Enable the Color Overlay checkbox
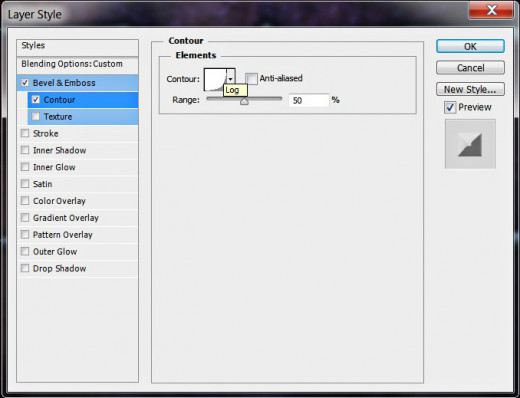Viewport: 520px width, 398px height. (25, 201)
